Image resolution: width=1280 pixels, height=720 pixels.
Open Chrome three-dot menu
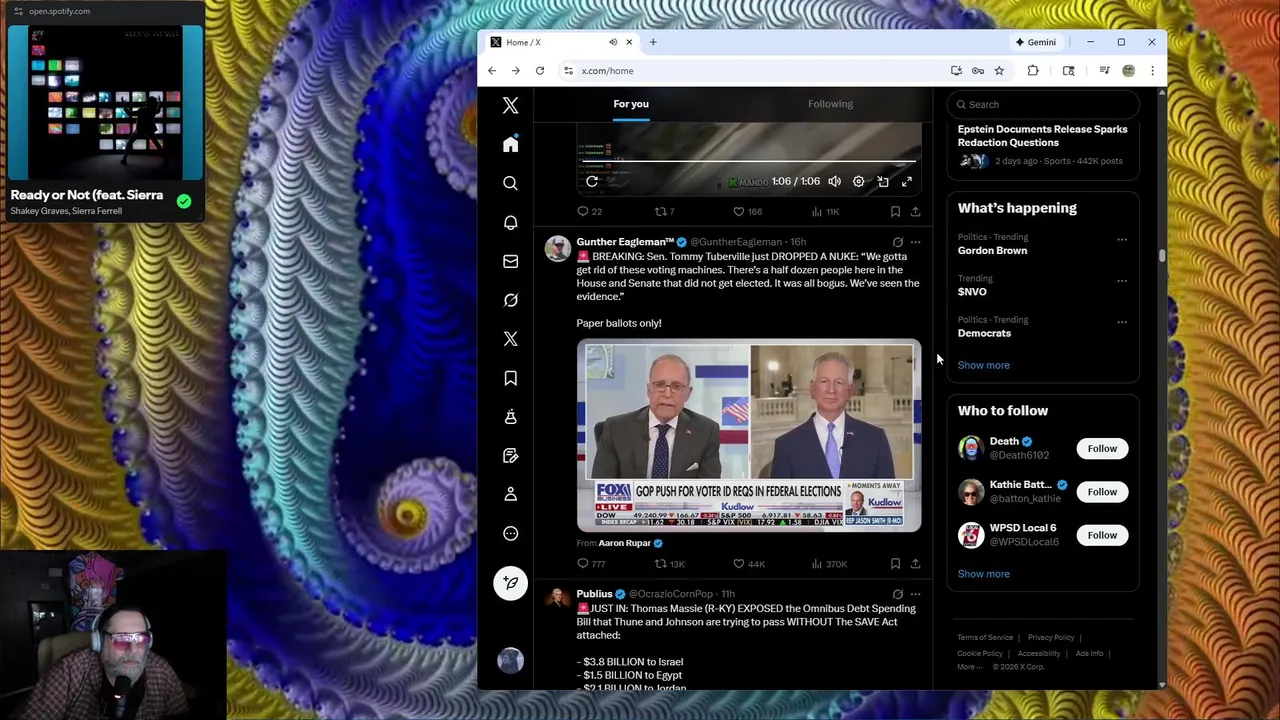(x=1152, y=71)
